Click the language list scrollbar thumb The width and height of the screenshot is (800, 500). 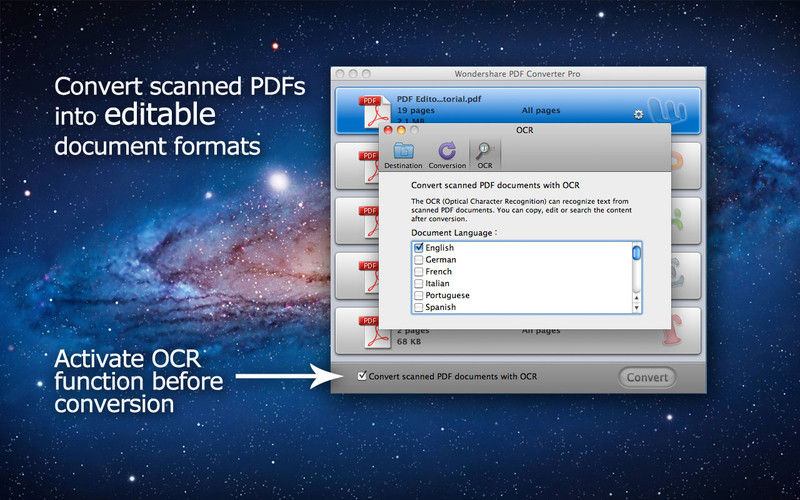coord(636,253)
